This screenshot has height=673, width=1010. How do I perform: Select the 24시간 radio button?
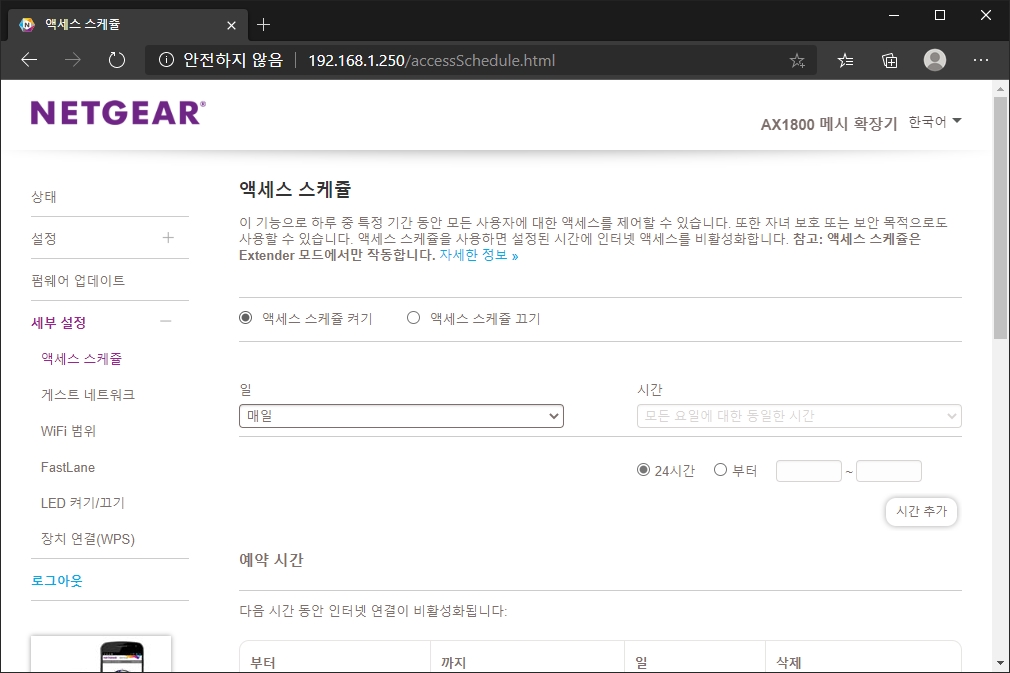[643, 470]
